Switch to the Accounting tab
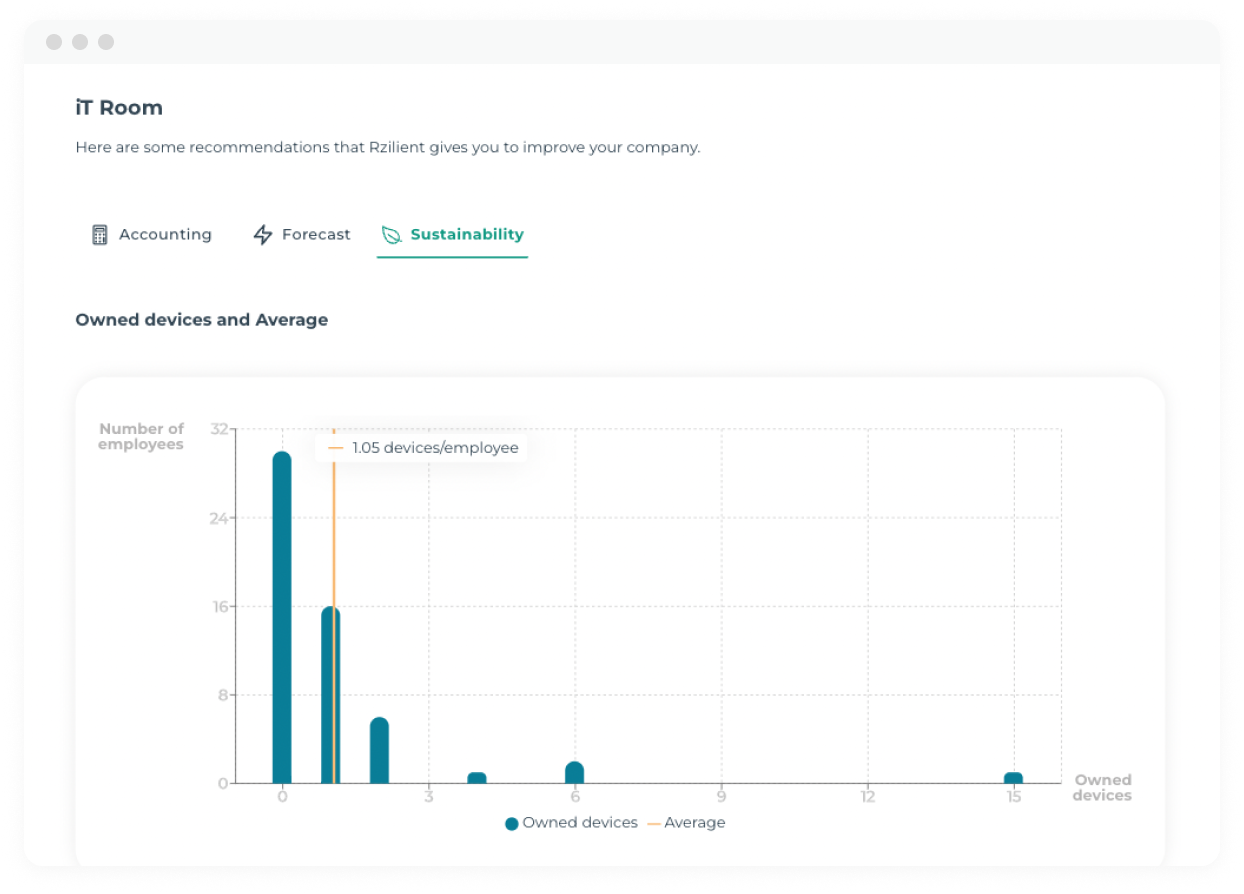 [x=150, y=234]
